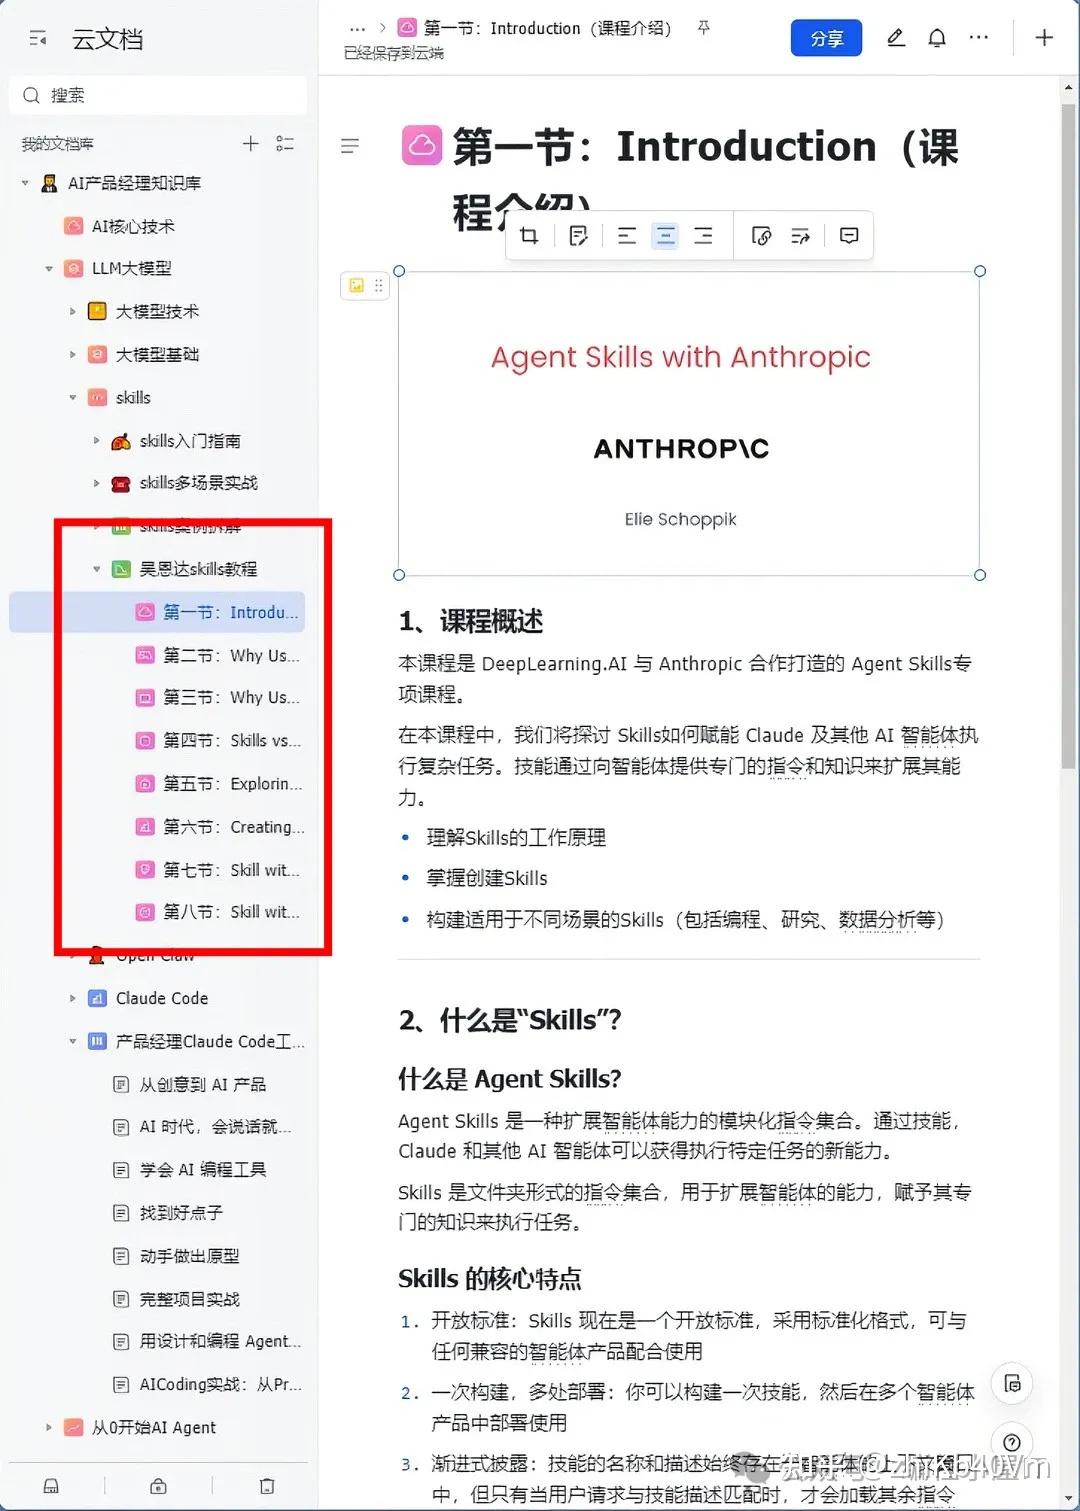The image size is (1080, 1511).
Task: Click the breadcrumb ellipsis at top
Action: 357,29
